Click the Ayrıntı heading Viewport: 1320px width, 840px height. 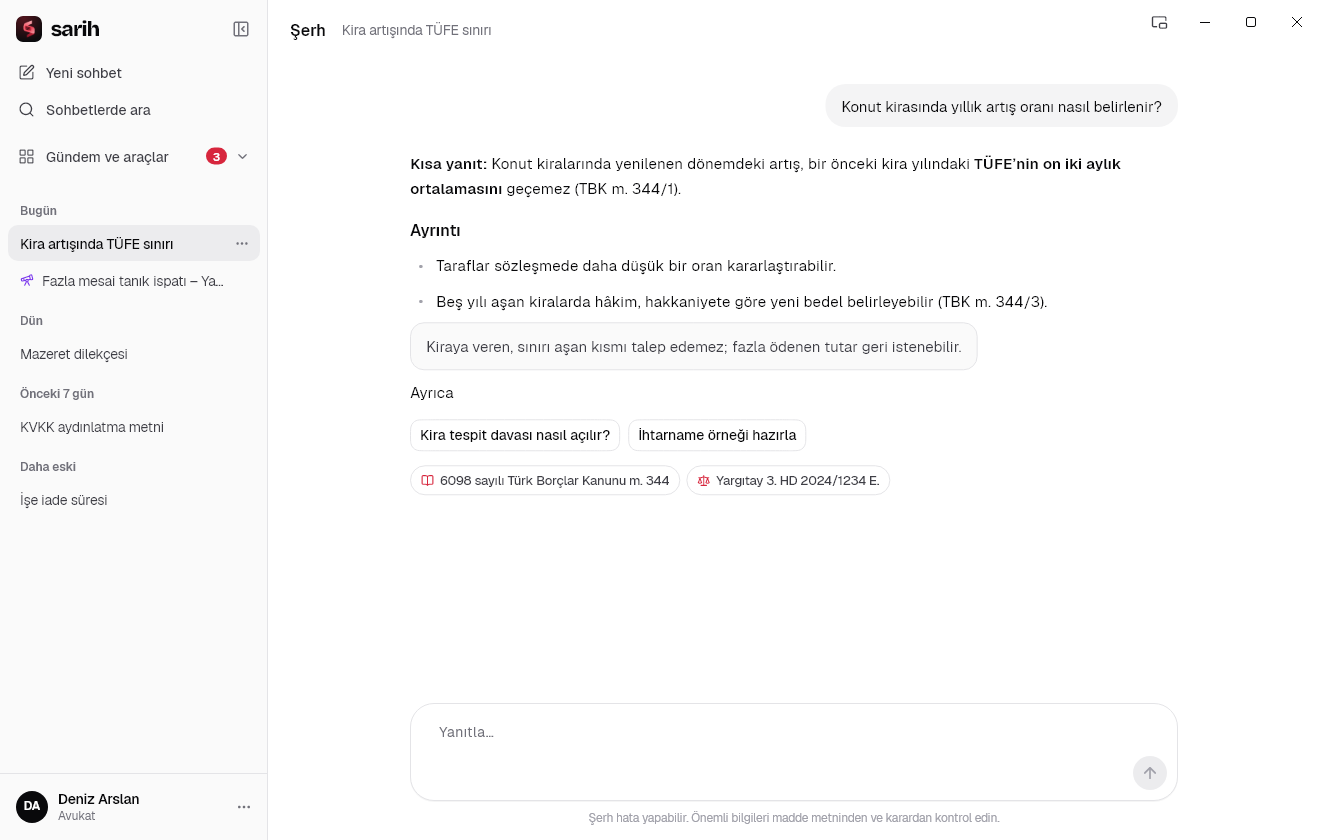click(435, 230)
